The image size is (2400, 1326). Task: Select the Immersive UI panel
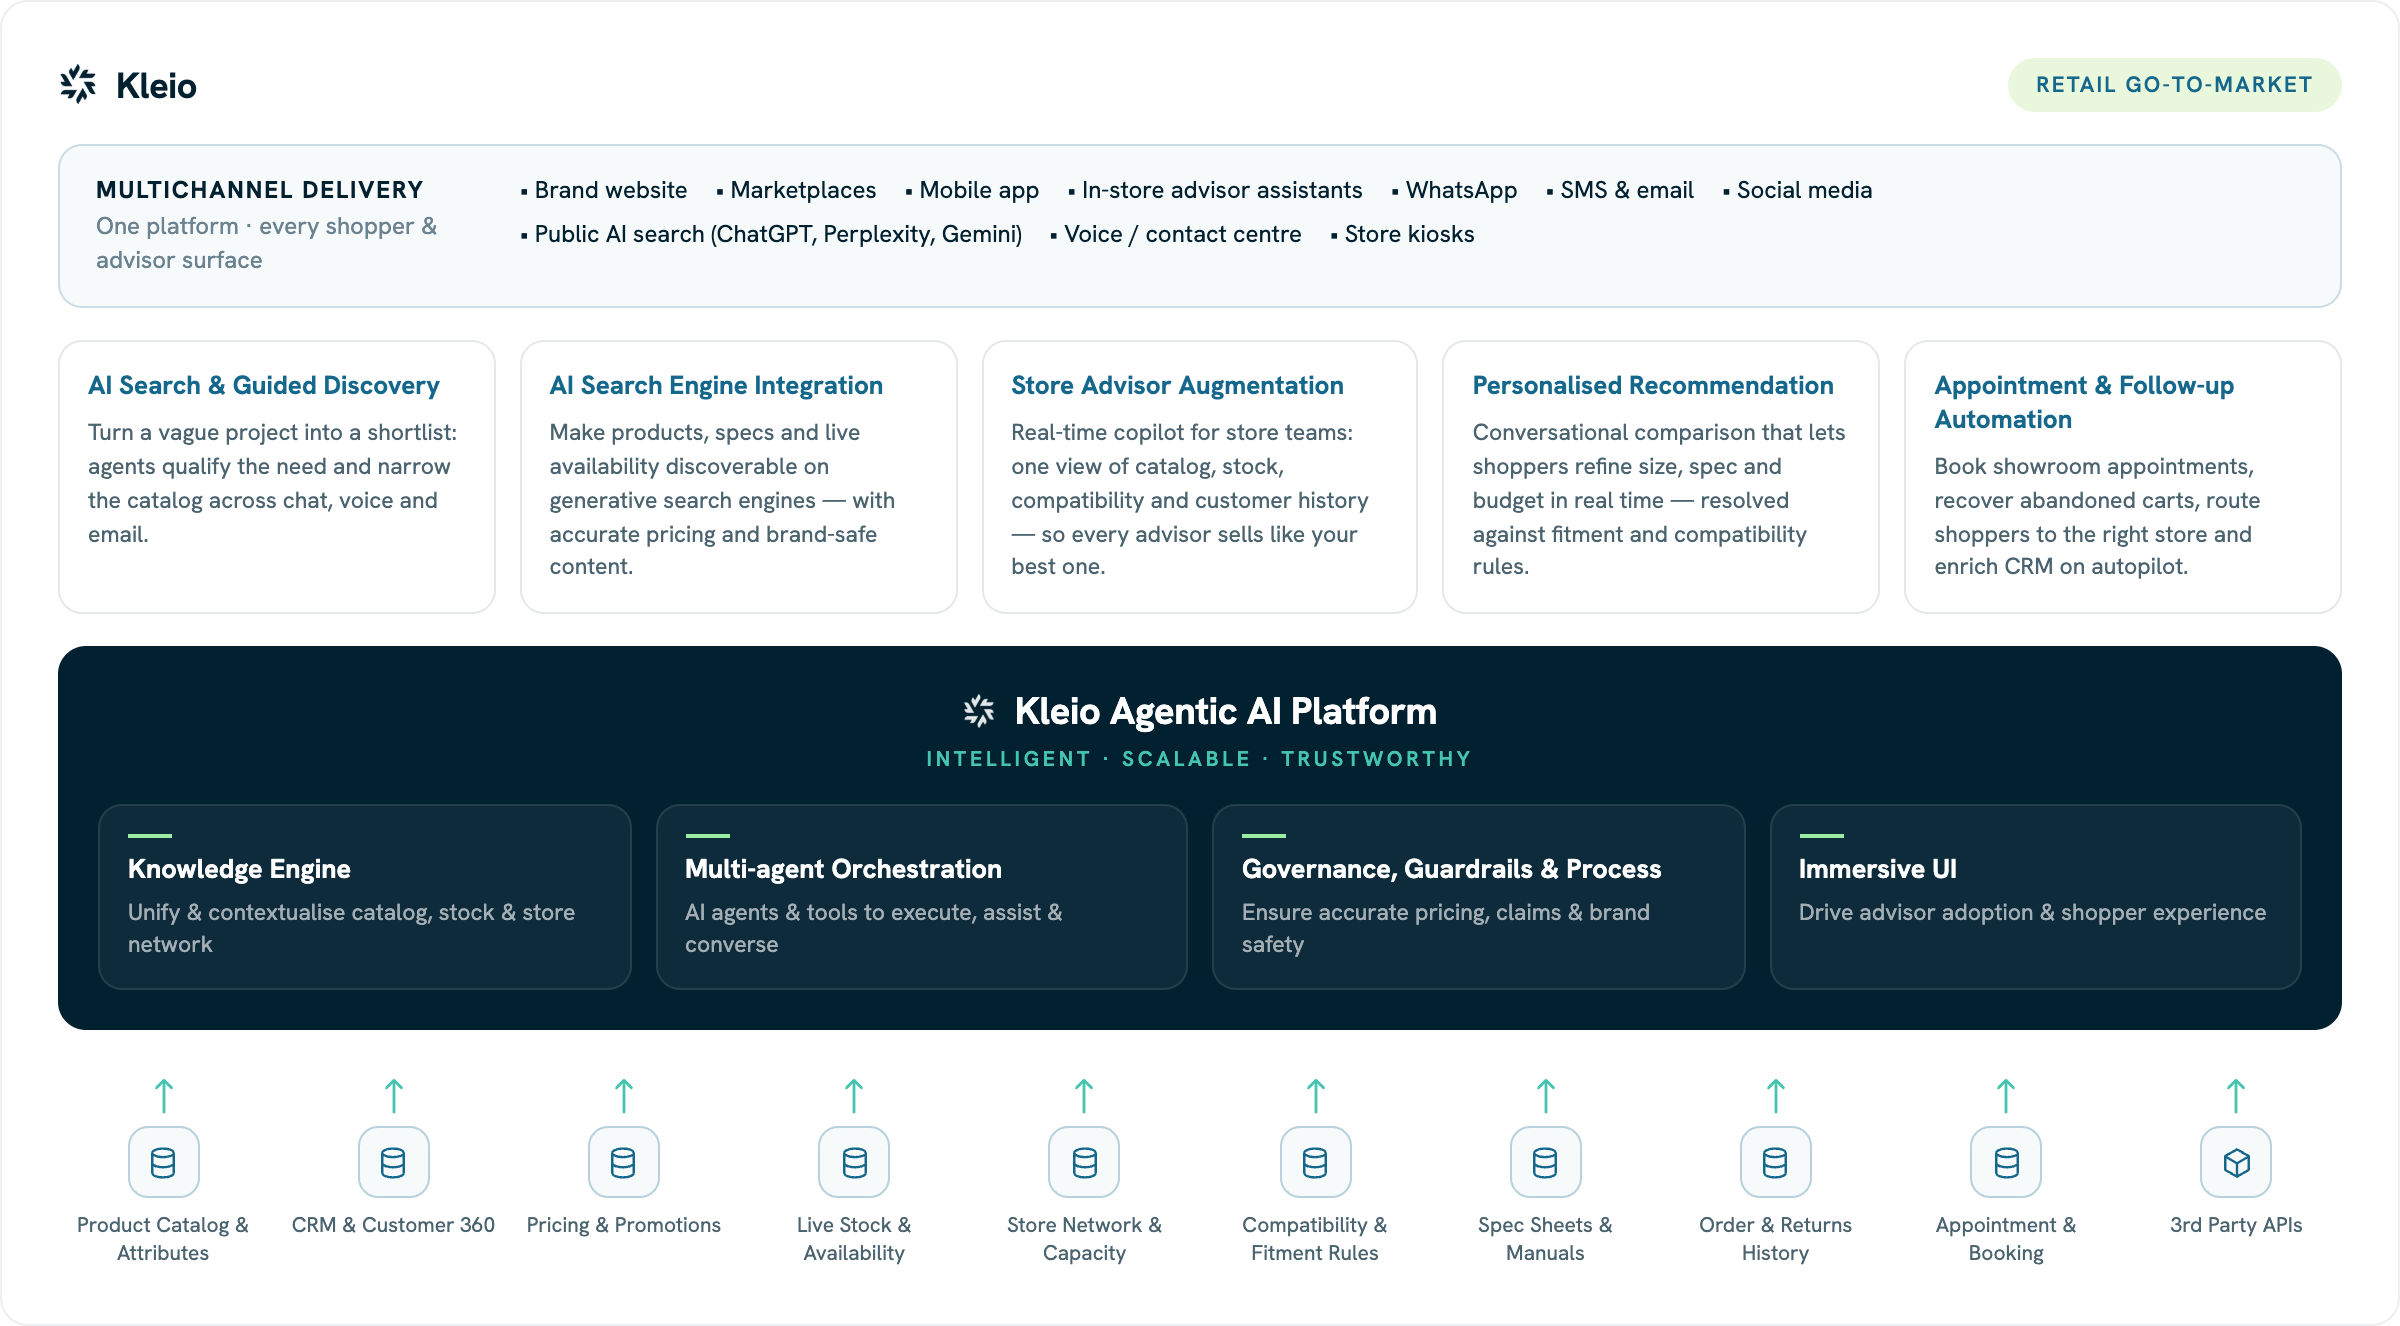pos(2036,897)
